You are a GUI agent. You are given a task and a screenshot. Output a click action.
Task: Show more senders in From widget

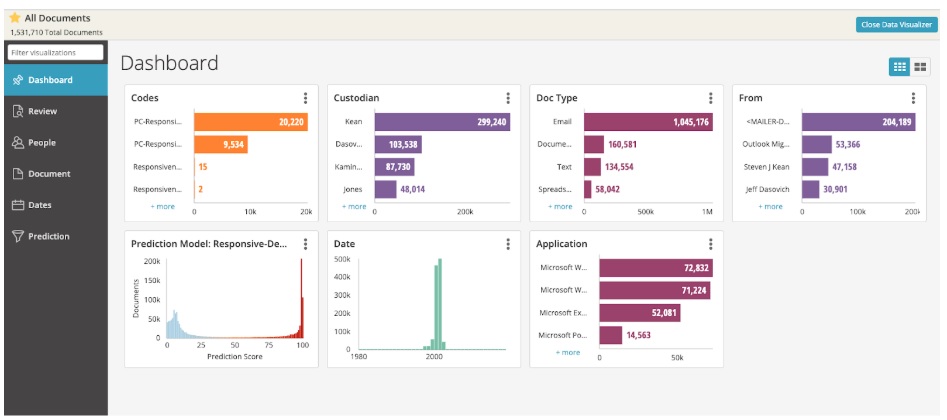tap(769, 207)
